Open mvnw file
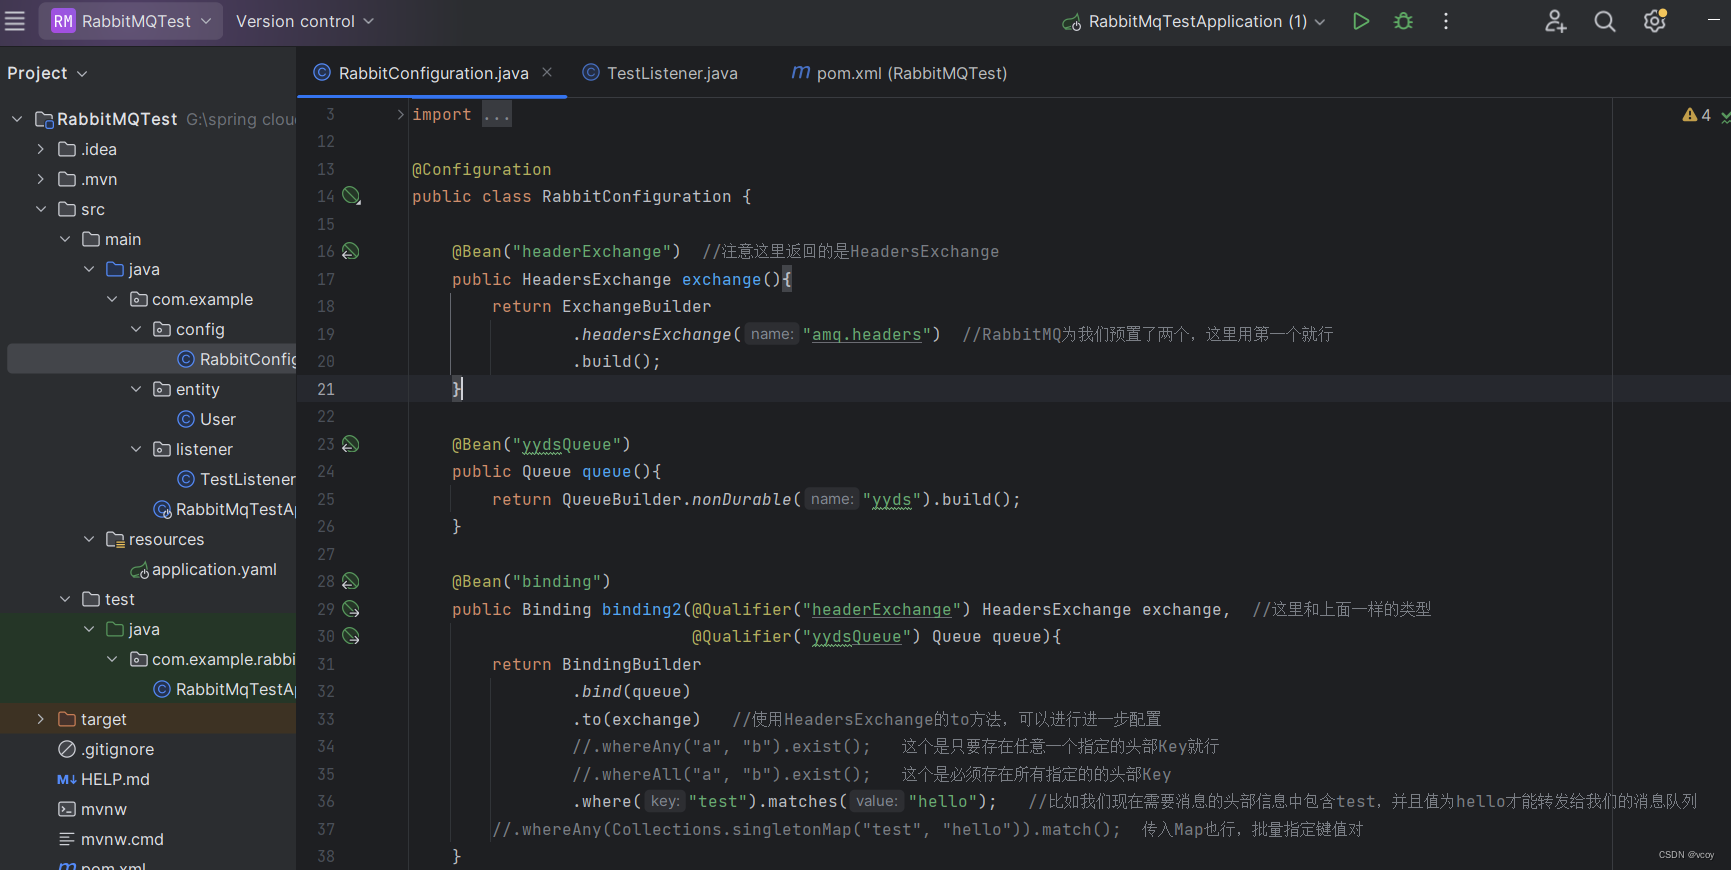 click(93, 809)
